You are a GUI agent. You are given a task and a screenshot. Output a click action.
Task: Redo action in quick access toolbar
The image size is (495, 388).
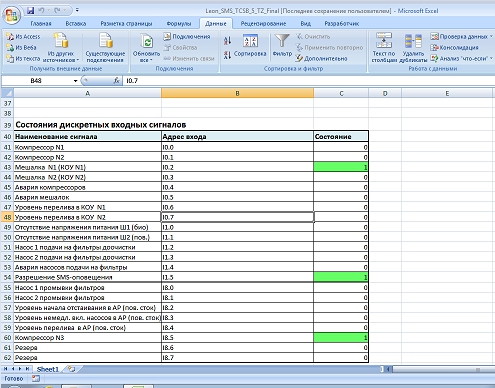tap(57, 11)
